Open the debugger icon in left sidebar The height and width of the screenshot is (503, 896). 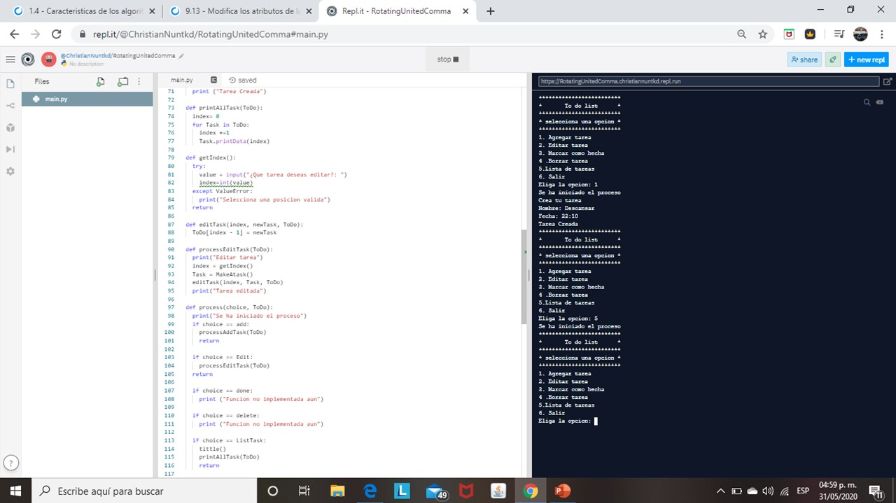point(11,149)
